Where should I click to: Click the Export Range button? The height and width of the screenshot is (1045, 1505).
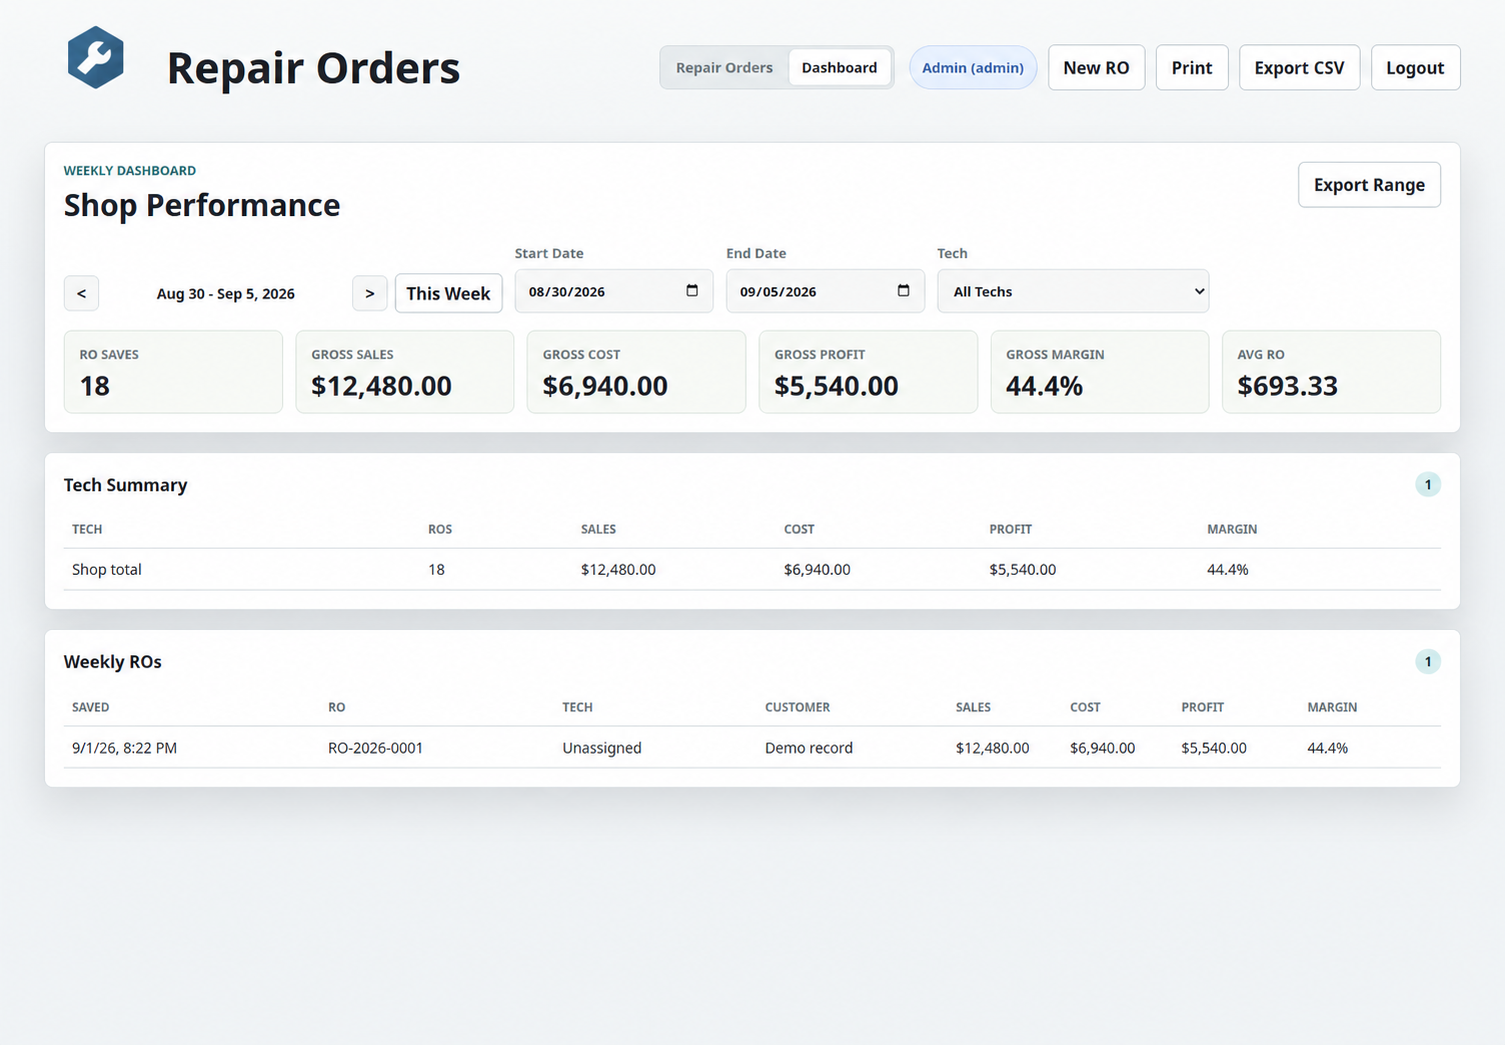(x=1369, y=185)
